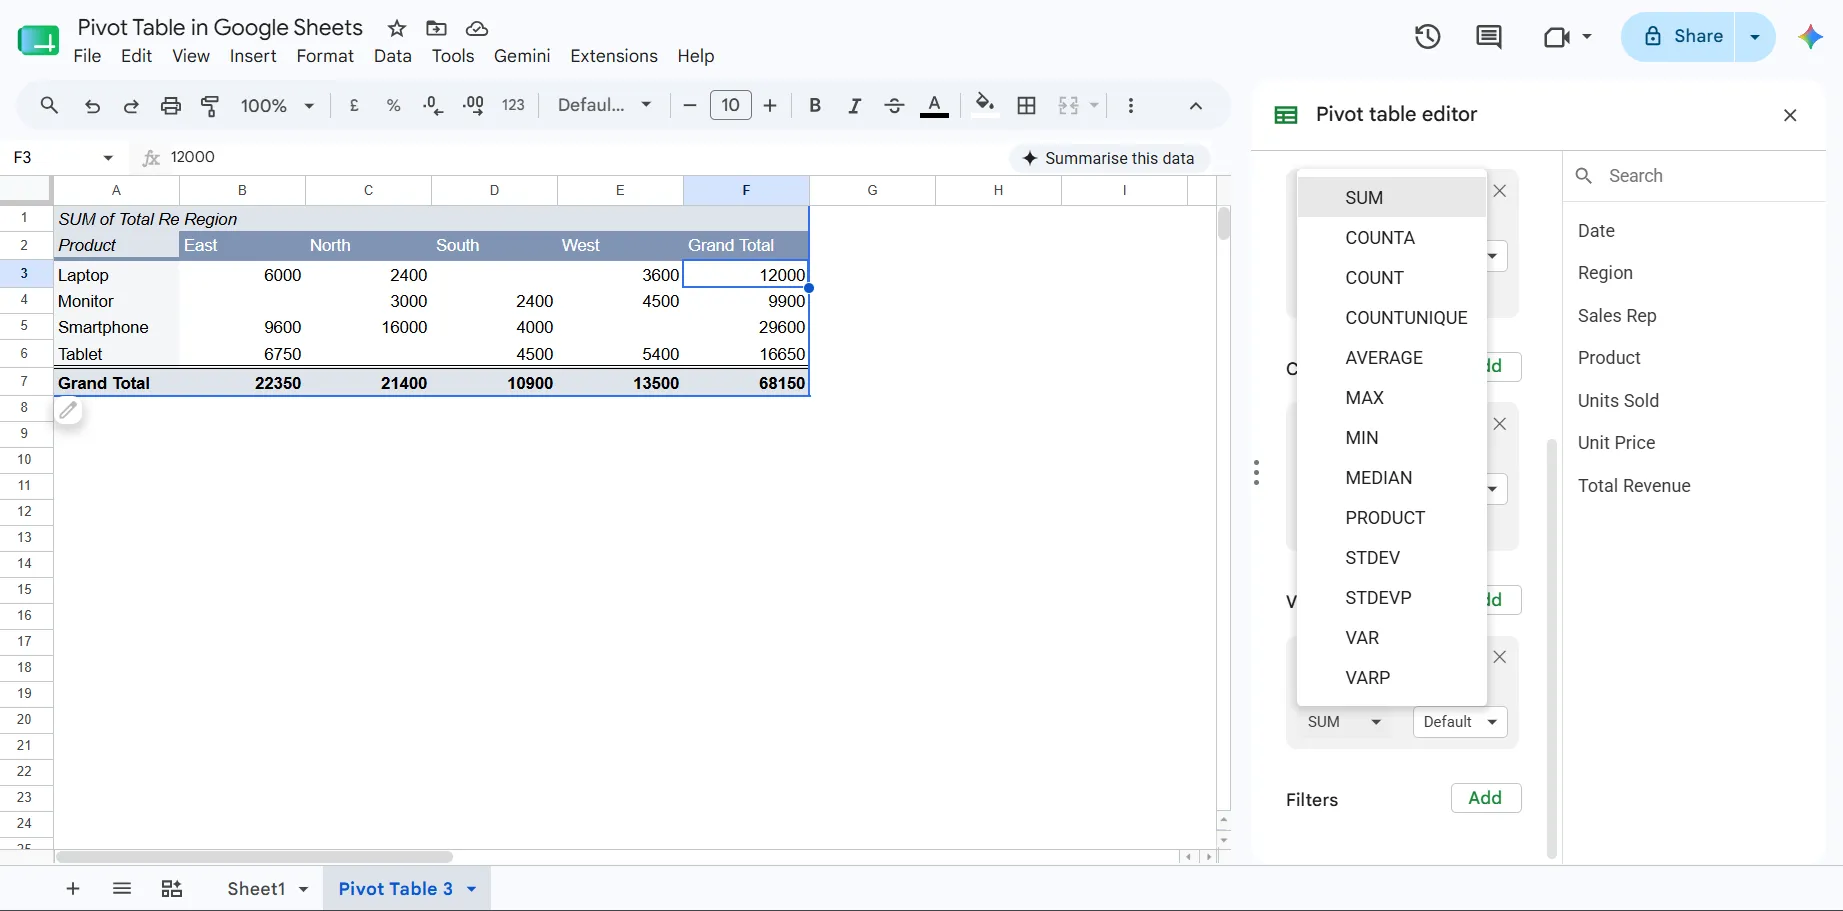
Task: Open more number formats (123)
Action: pos(513,105)
